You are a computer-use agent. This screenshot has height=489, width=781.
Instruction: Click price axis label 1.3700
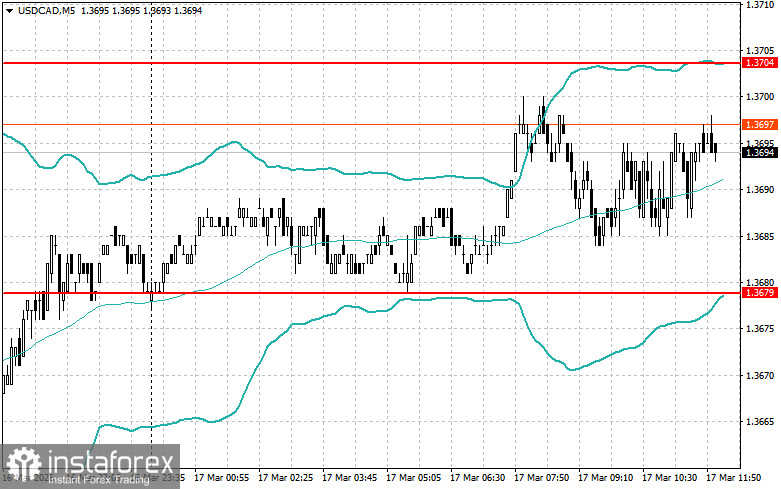tap(760, 97)
